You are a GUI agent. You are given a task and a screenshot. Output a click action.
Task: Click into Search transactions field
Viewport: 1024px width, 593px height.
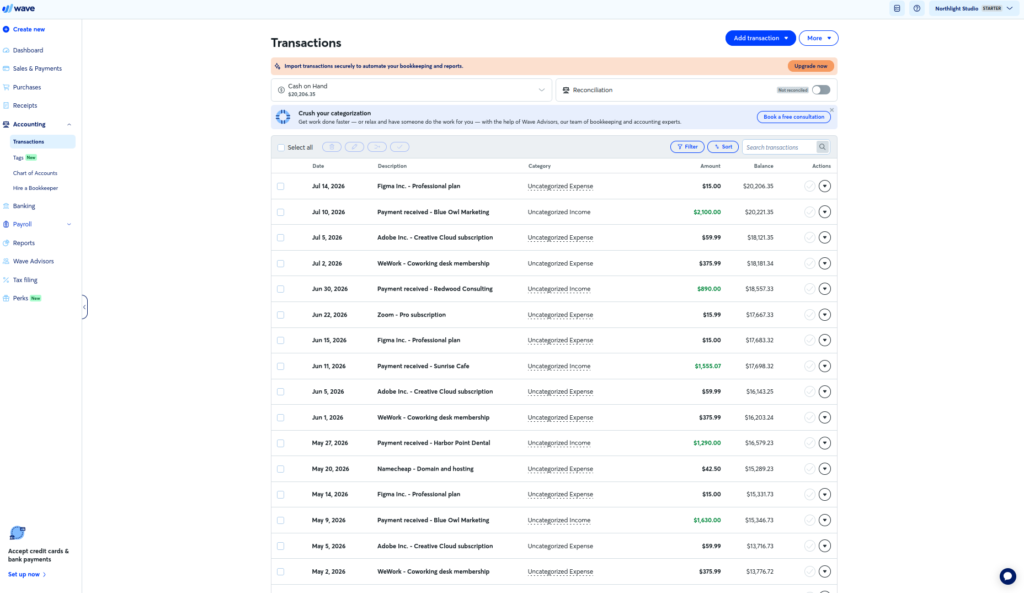point(780,148)
